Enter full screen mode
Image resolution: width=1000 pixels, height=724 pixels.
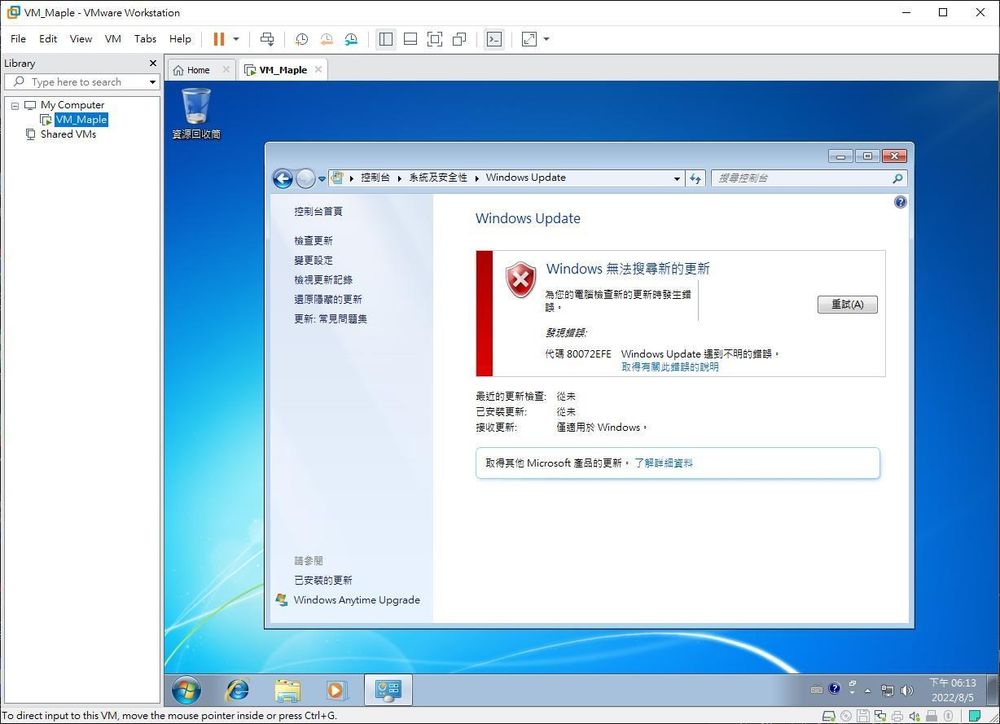click(434, 38)
